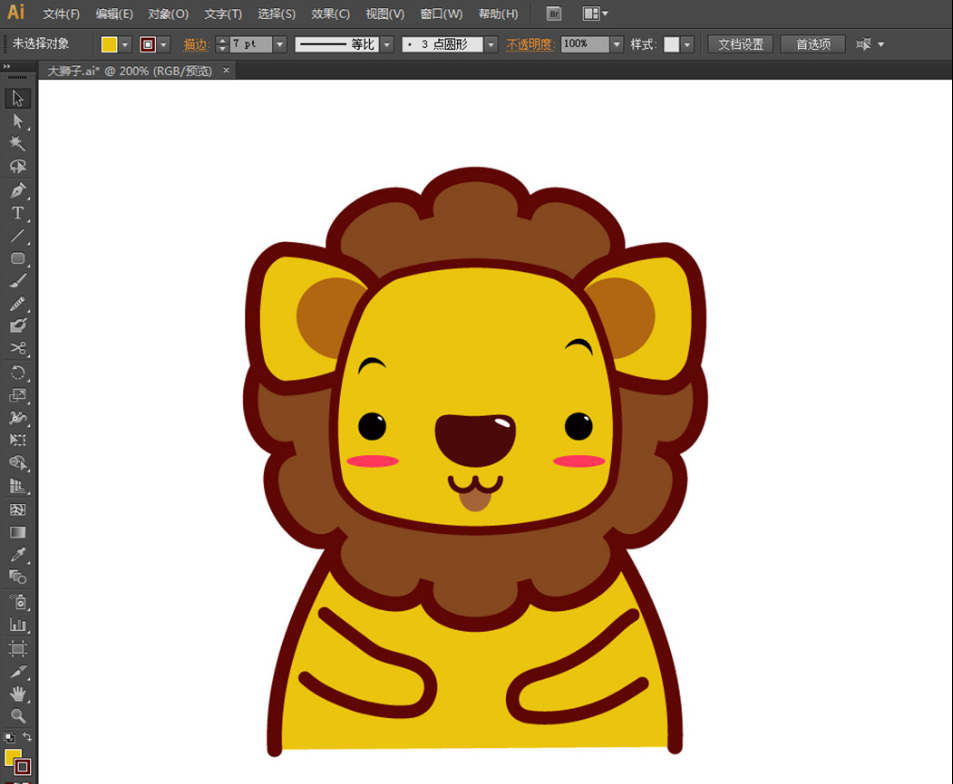
Task: Pick the Scissors tool
Action: point(17,348)
